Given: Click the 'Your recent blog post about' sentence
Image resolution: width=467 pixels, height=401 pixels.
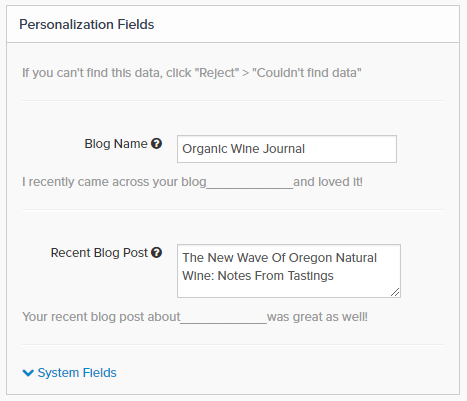Looking at the screenshot, I should [x=101, y=317].
